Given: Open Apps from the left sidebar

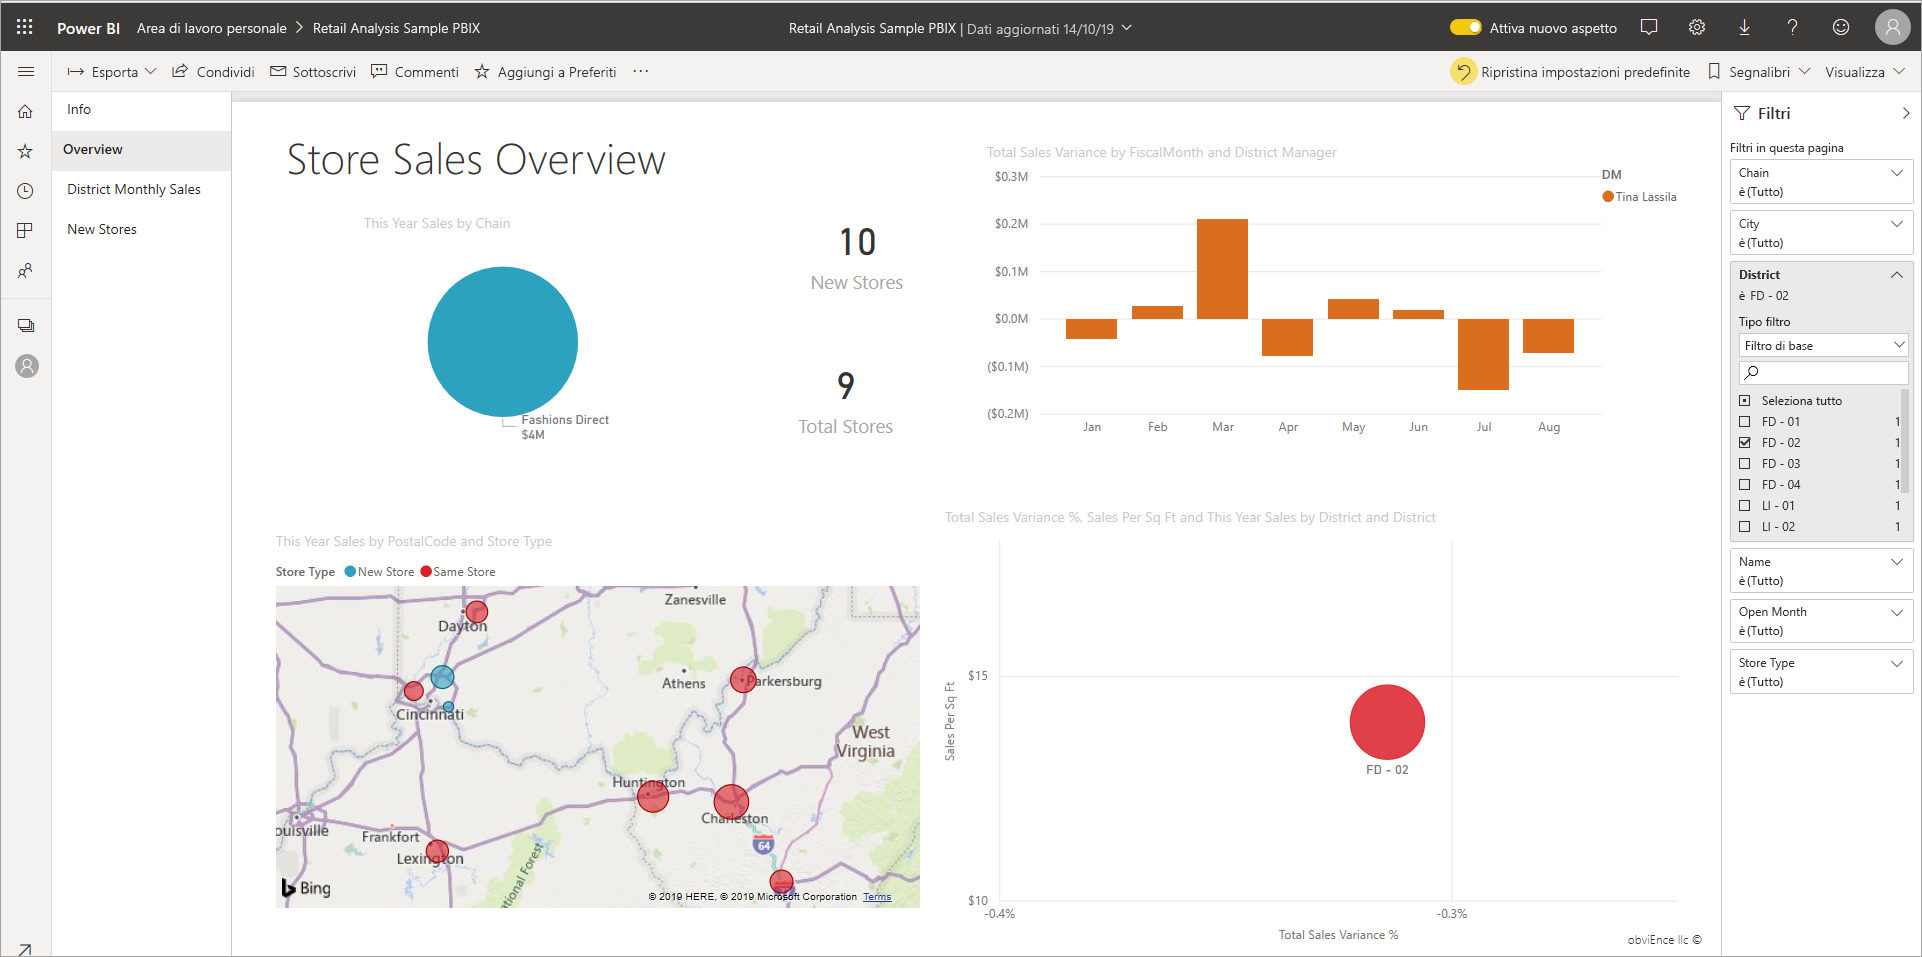Looking at the screenshot, I should pos(25,230).
